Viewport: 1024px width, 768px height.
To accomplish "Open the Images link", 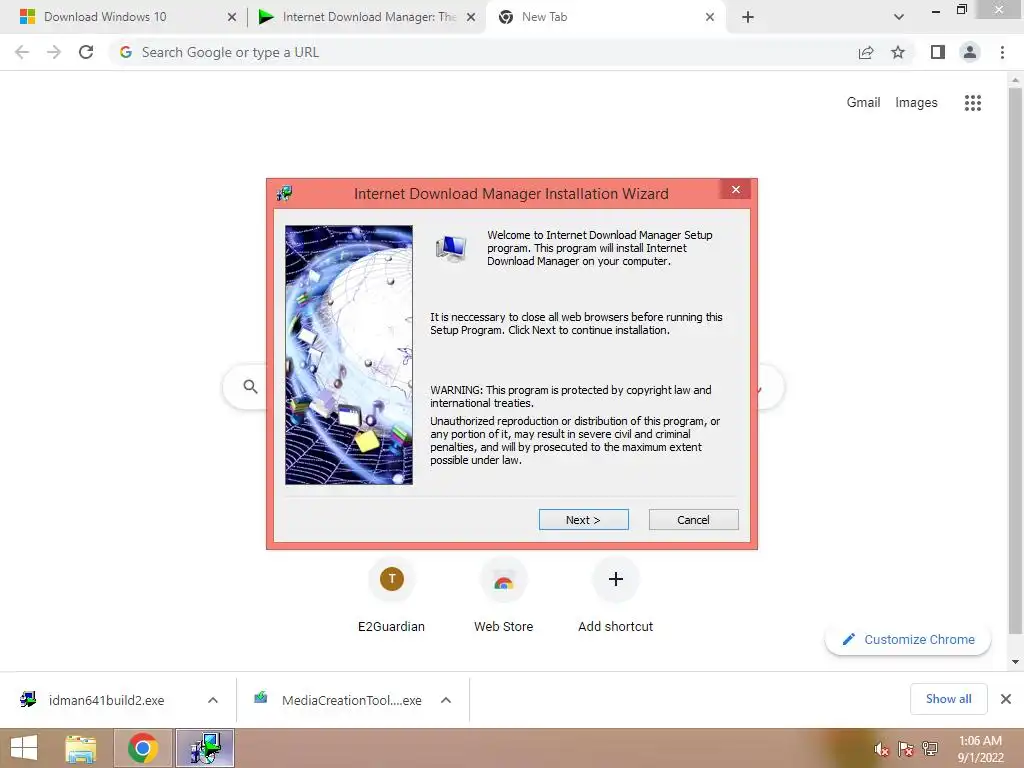I will (x=916, y=103).
